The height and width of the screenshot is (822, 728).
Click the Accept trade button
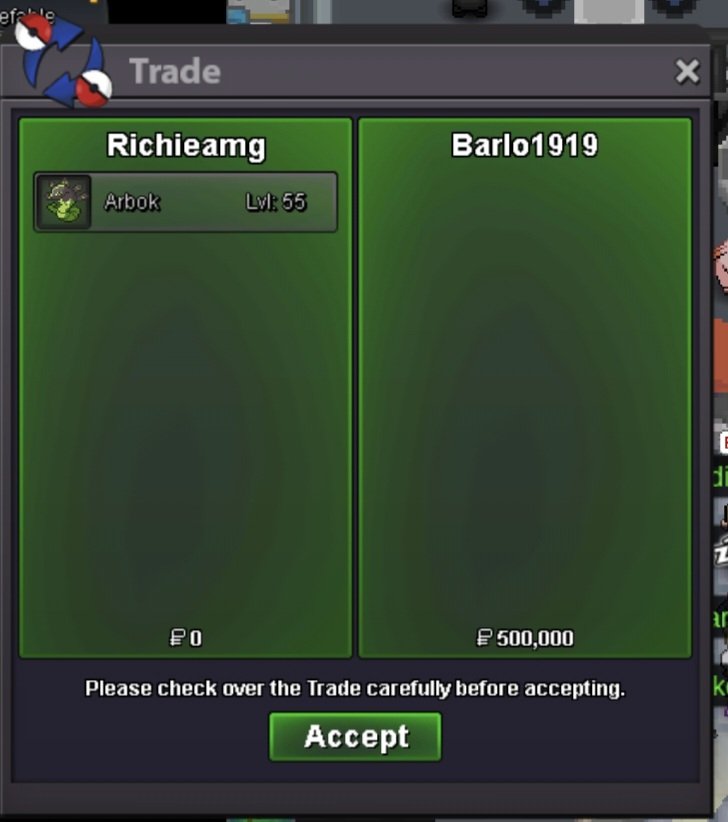coord(355,736)
